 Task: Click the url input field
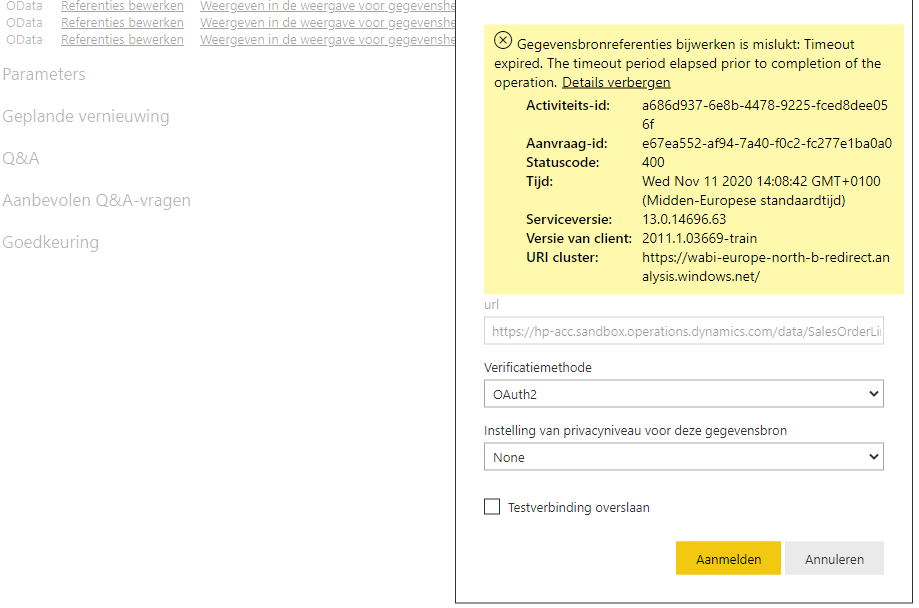point(683,331)
